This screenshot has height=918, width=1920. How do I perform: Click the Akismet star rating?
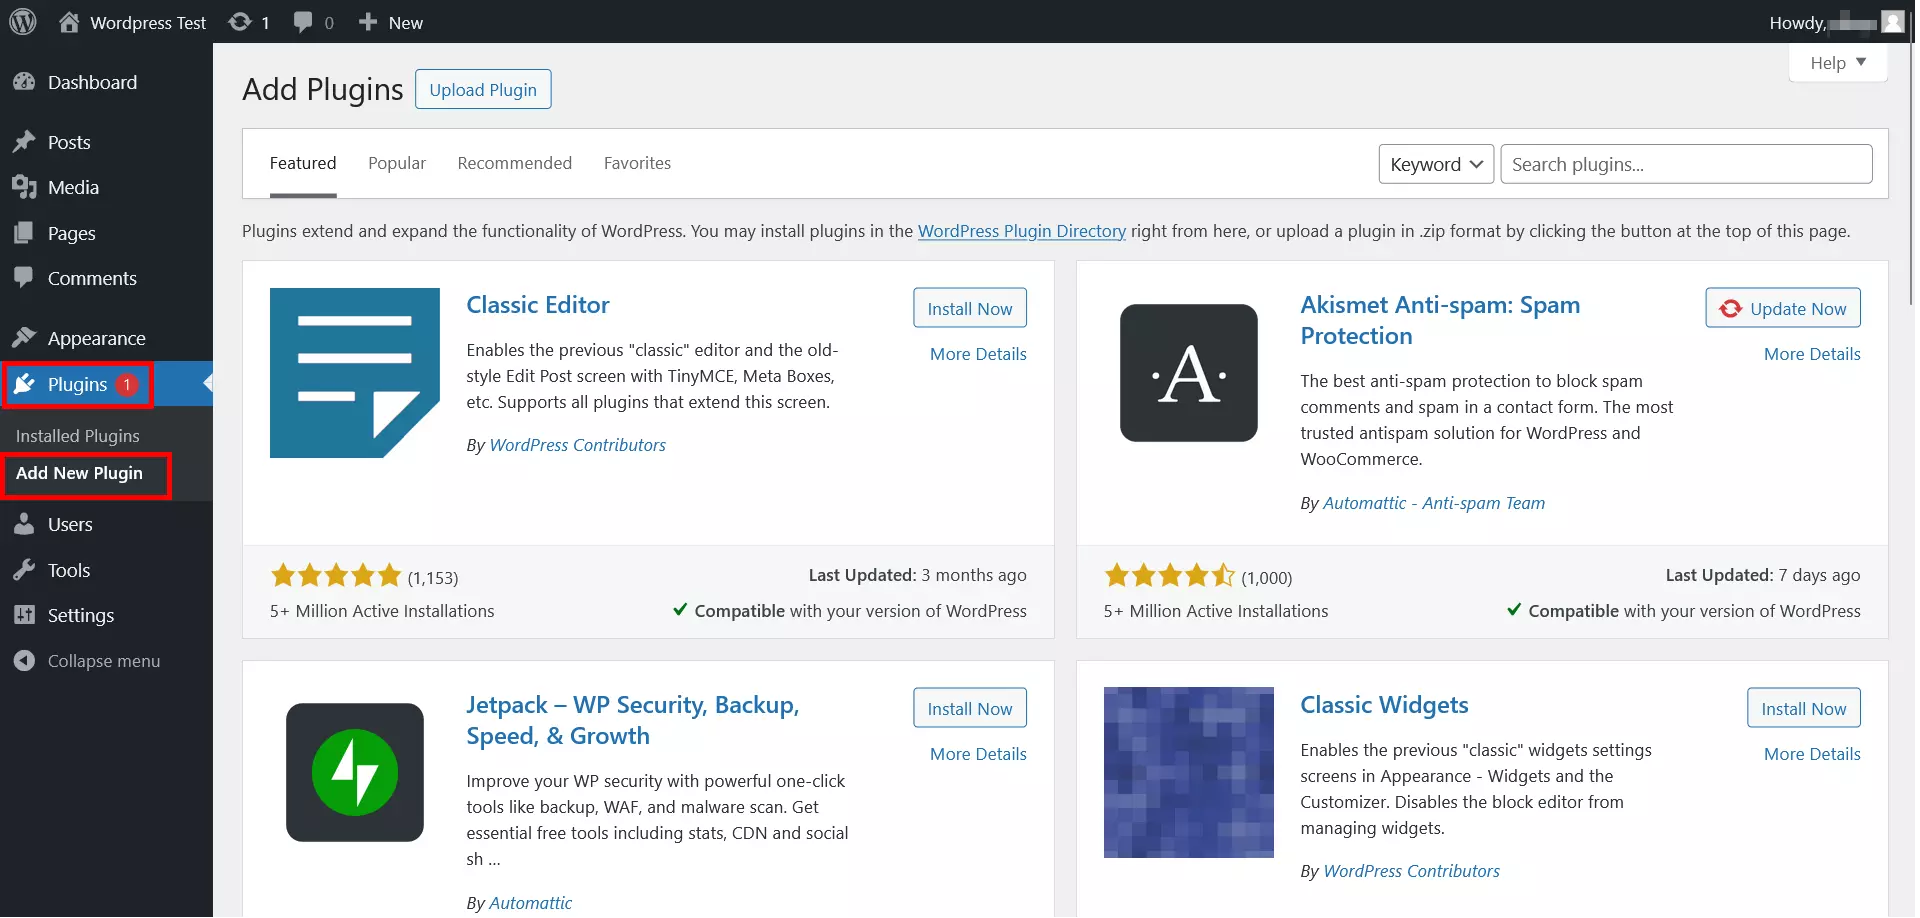(x=1170, y=576)
